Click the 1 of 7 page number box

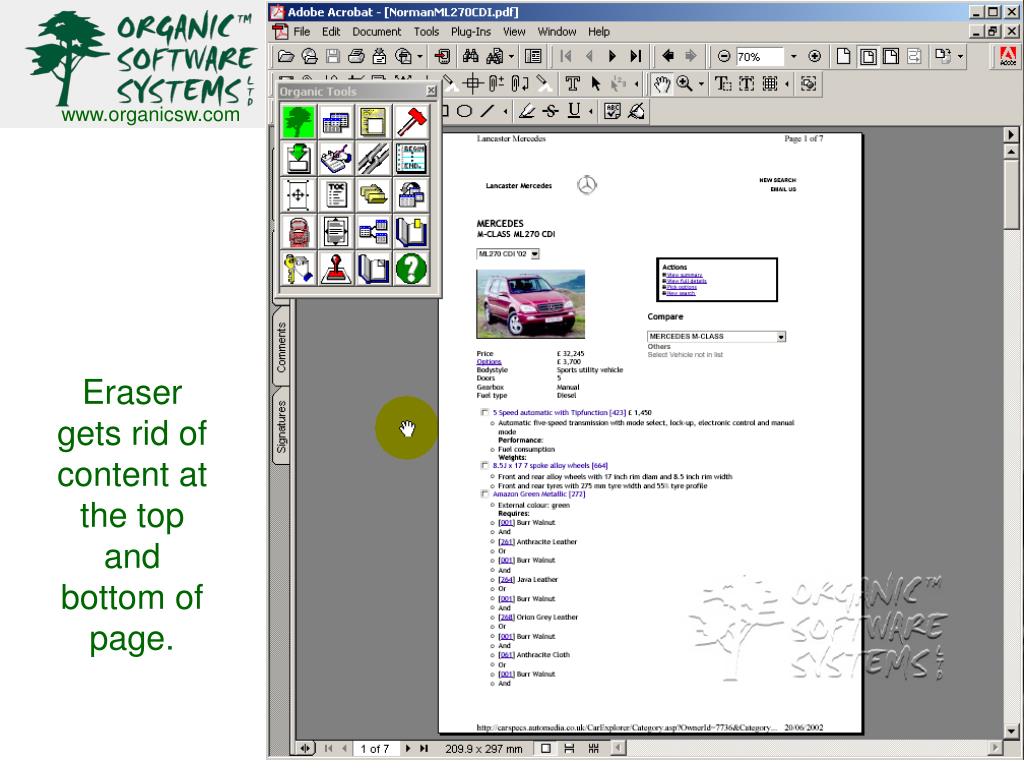point(374,748)
